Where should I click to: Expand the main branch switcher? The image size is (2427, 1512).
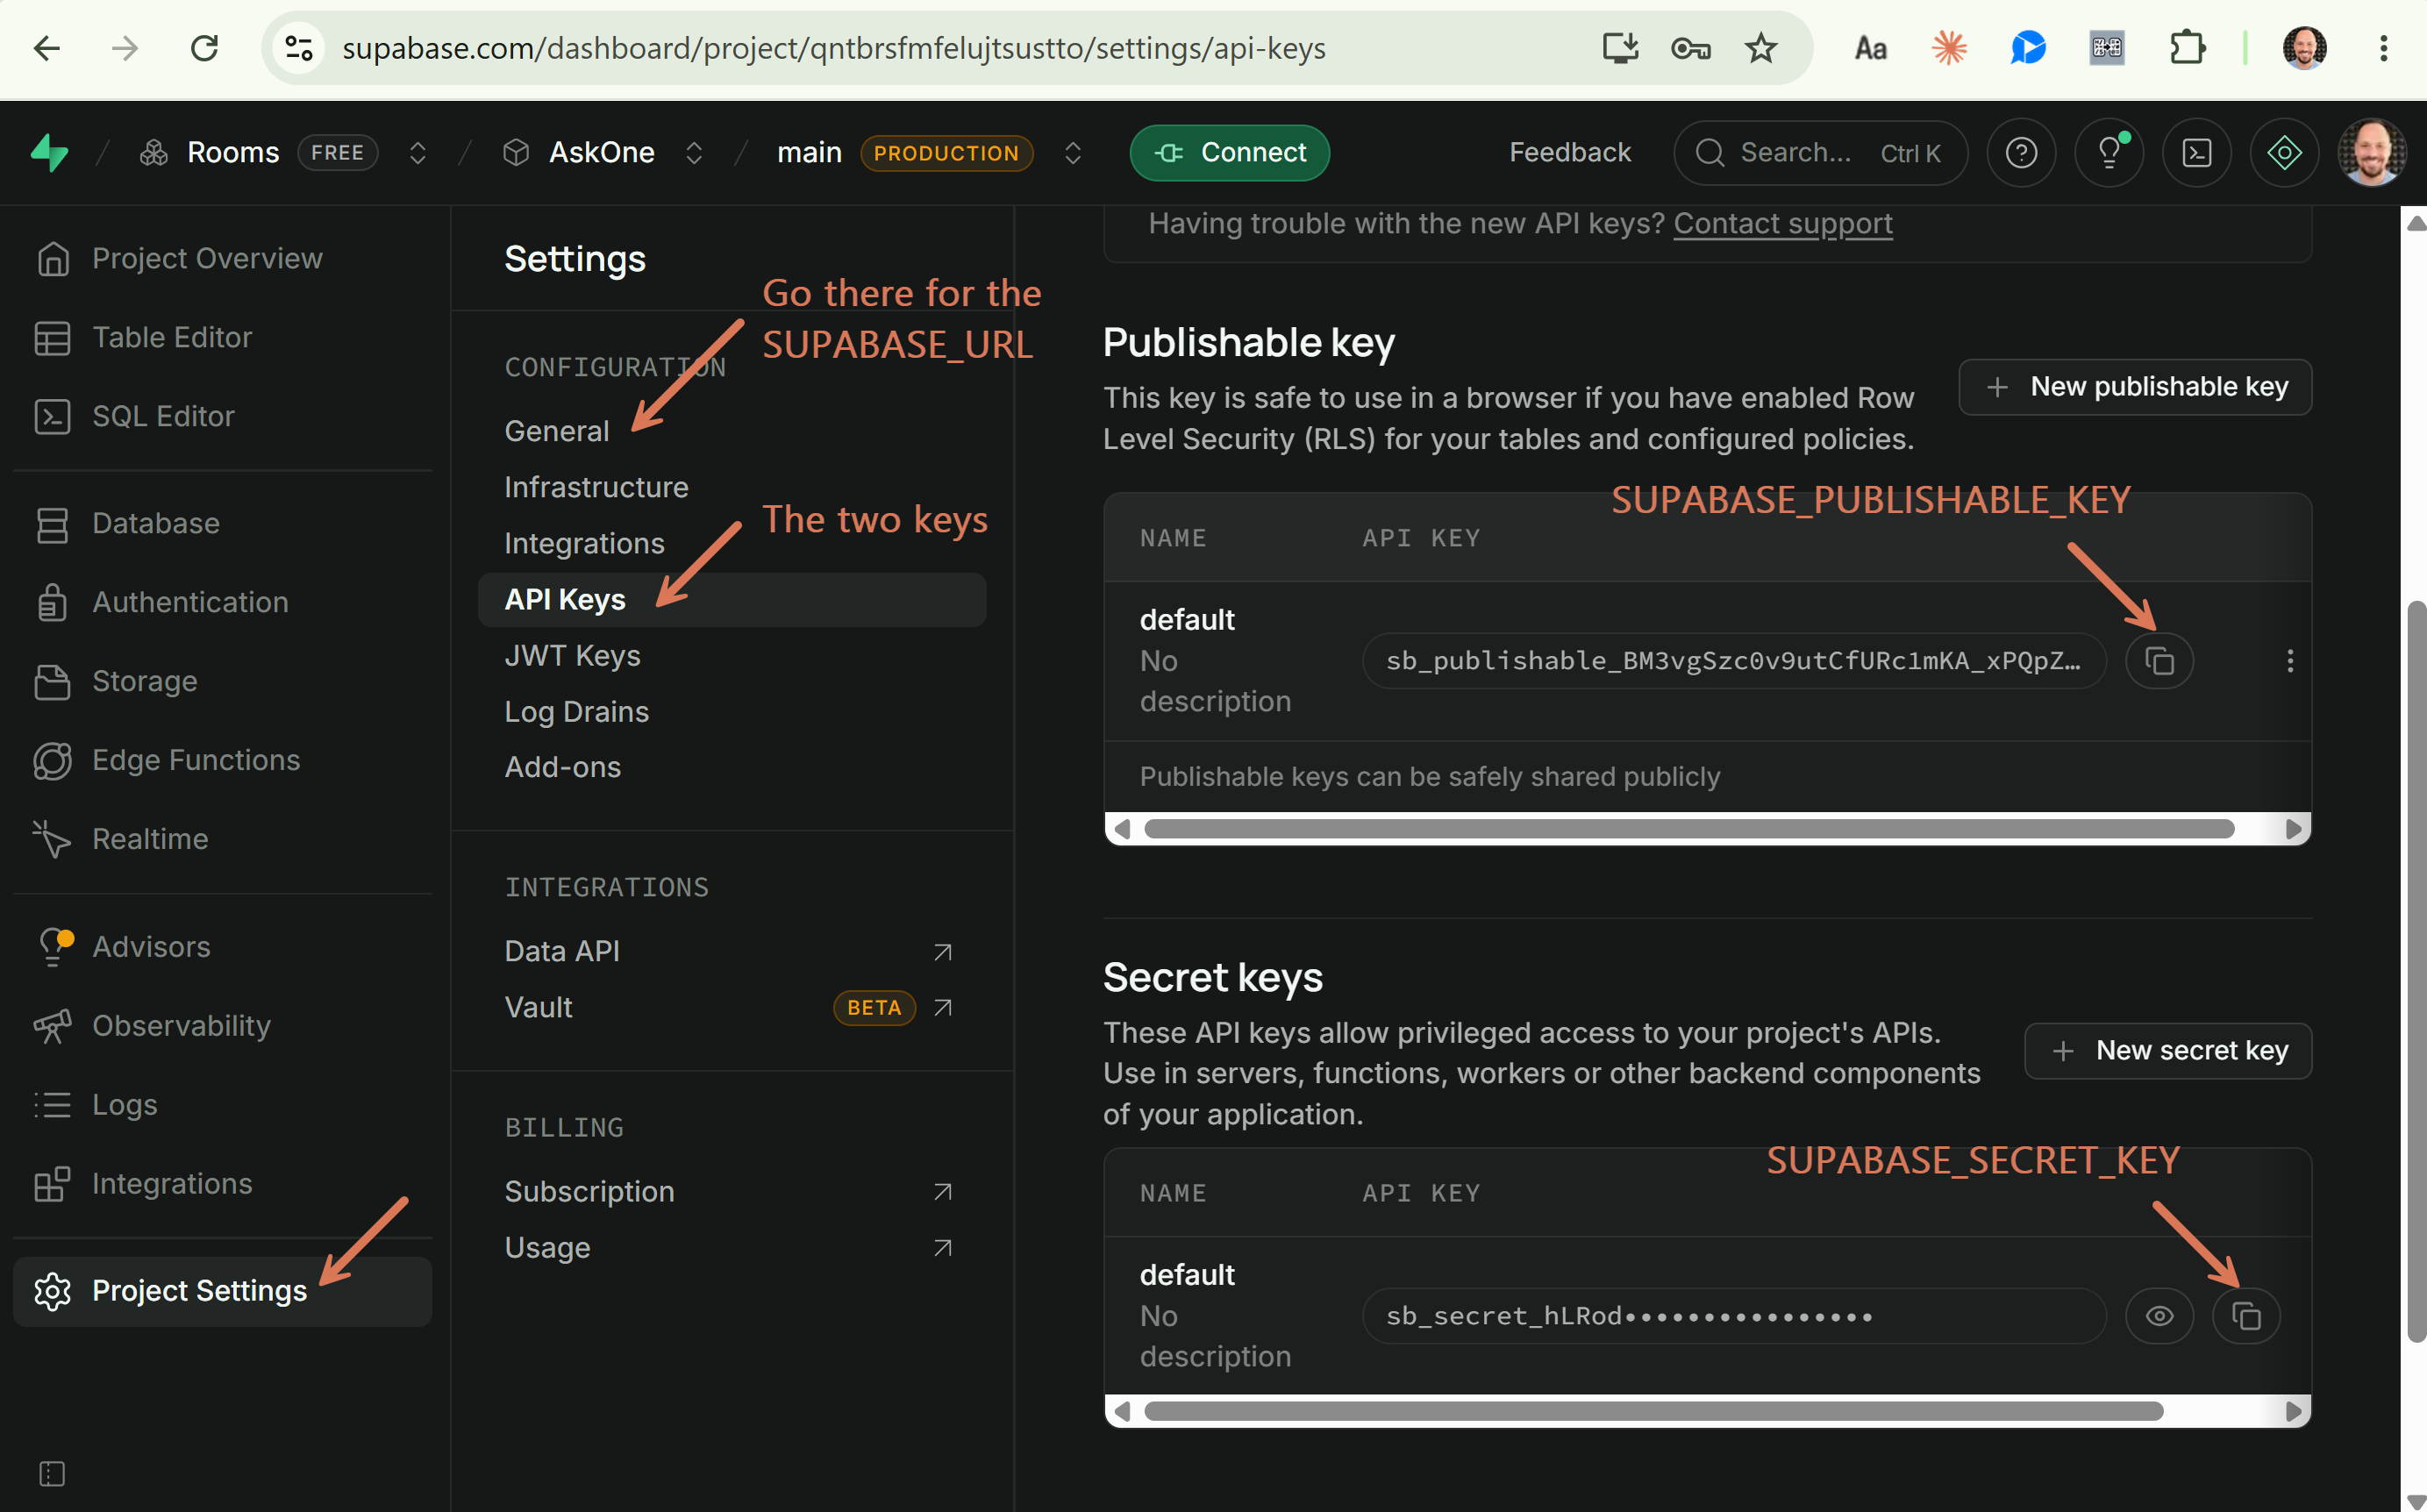(1072, 152)
